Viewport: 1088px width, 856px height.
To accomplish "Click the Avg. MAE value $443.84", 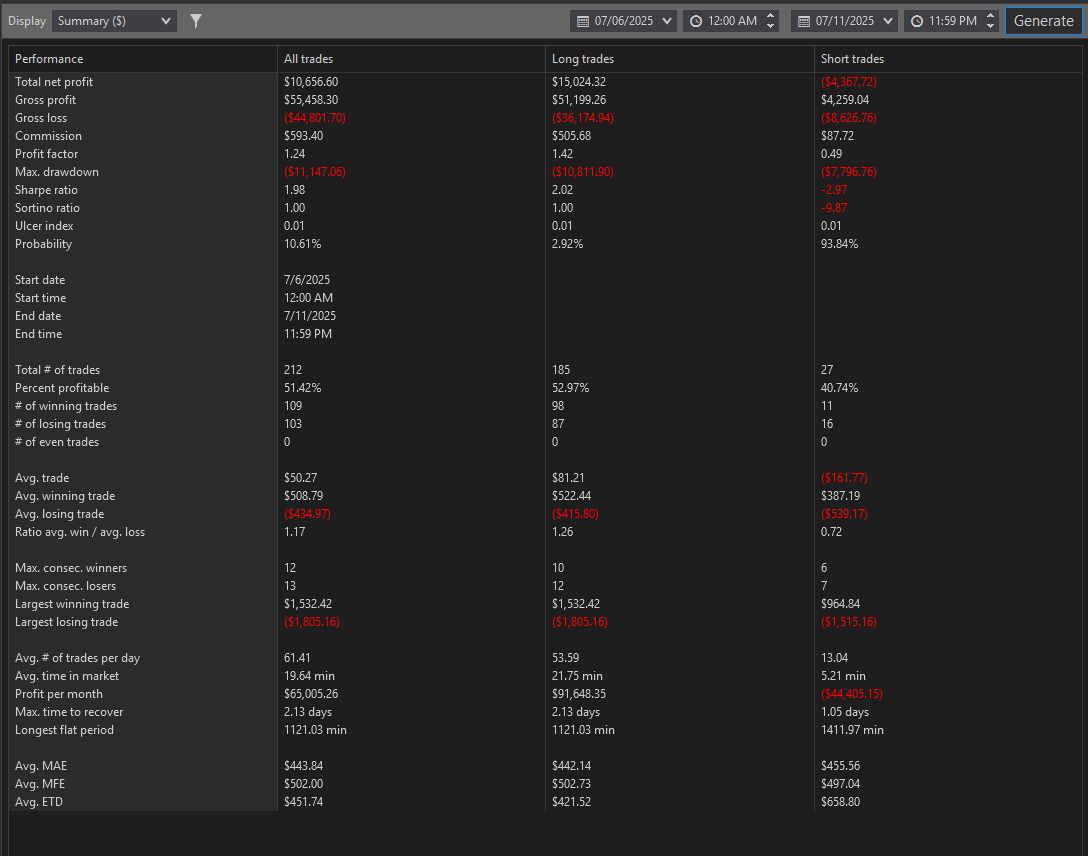I will pyautogui.click(x=303, y=766).
